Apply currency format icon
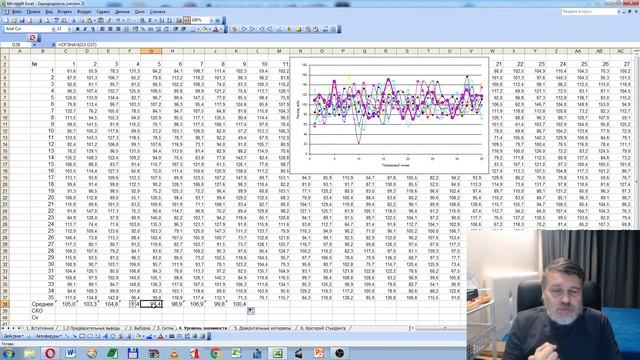640x360 pixels. [135, 29]
